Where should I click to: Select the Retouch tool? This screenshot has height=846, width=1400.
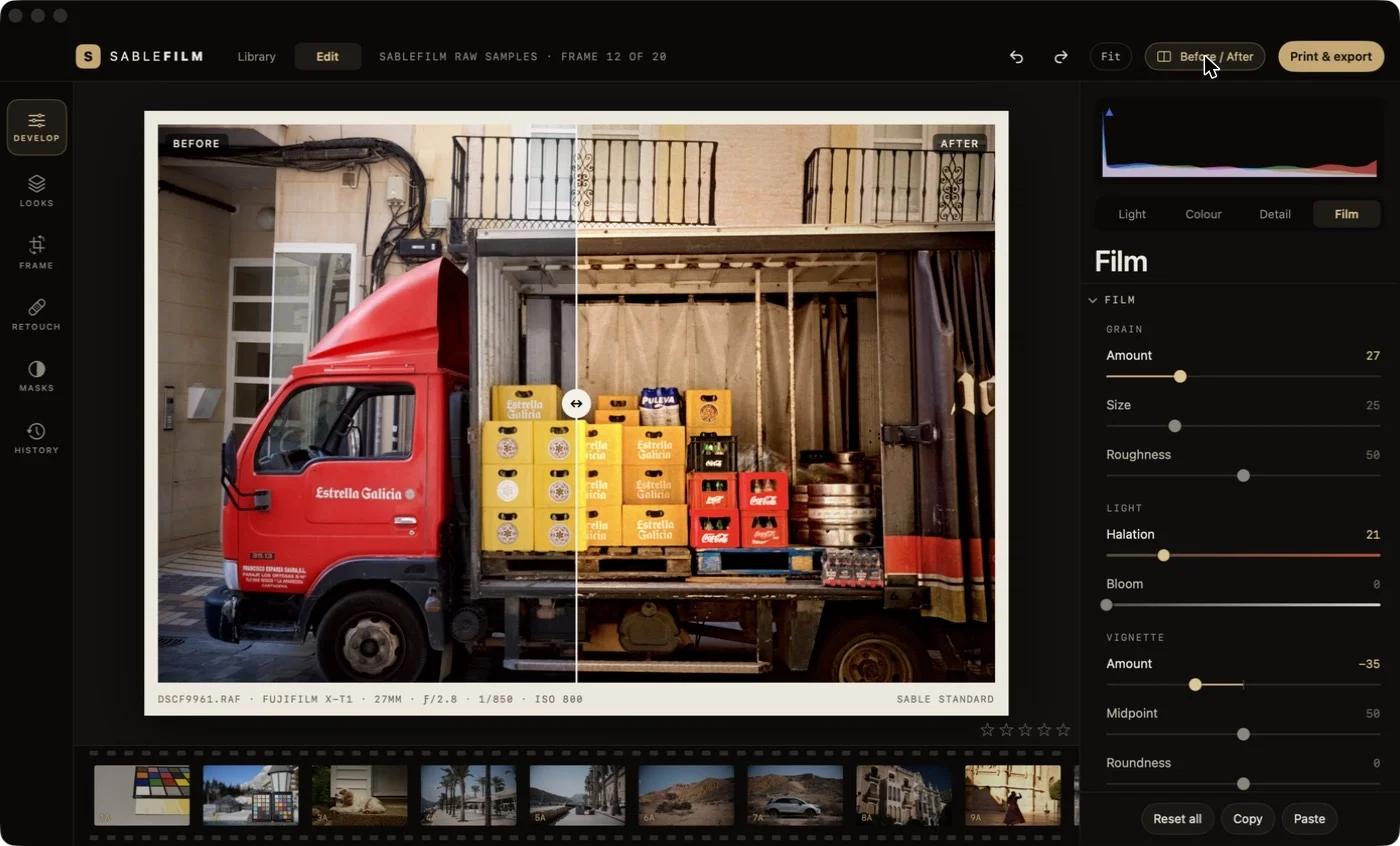[x=37, y=314]
